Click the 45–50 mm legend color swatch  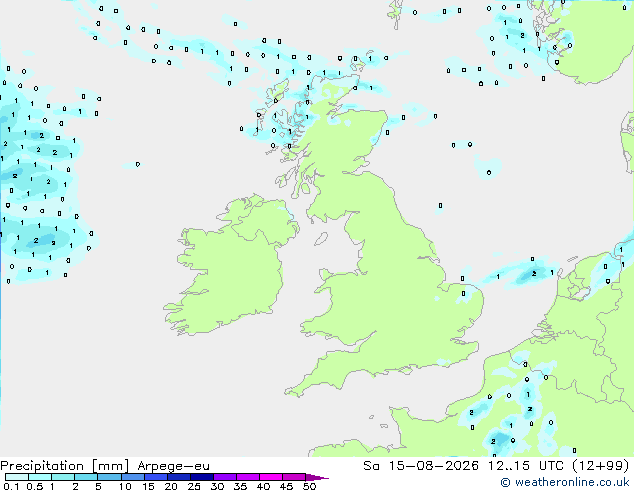coord(294,477)
